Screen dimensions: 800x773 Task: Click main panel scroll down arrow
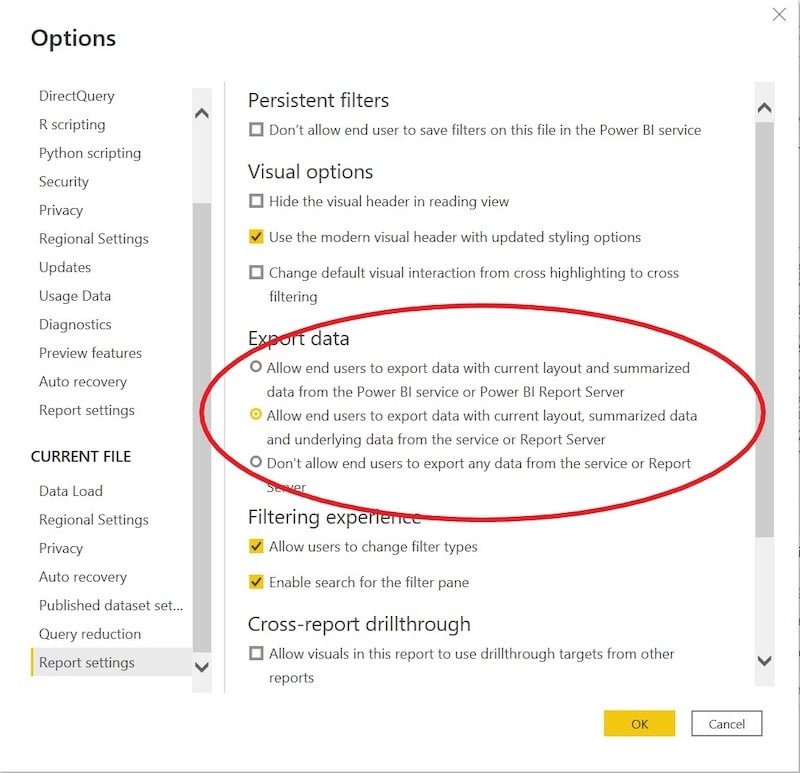[x=764, y=661]
